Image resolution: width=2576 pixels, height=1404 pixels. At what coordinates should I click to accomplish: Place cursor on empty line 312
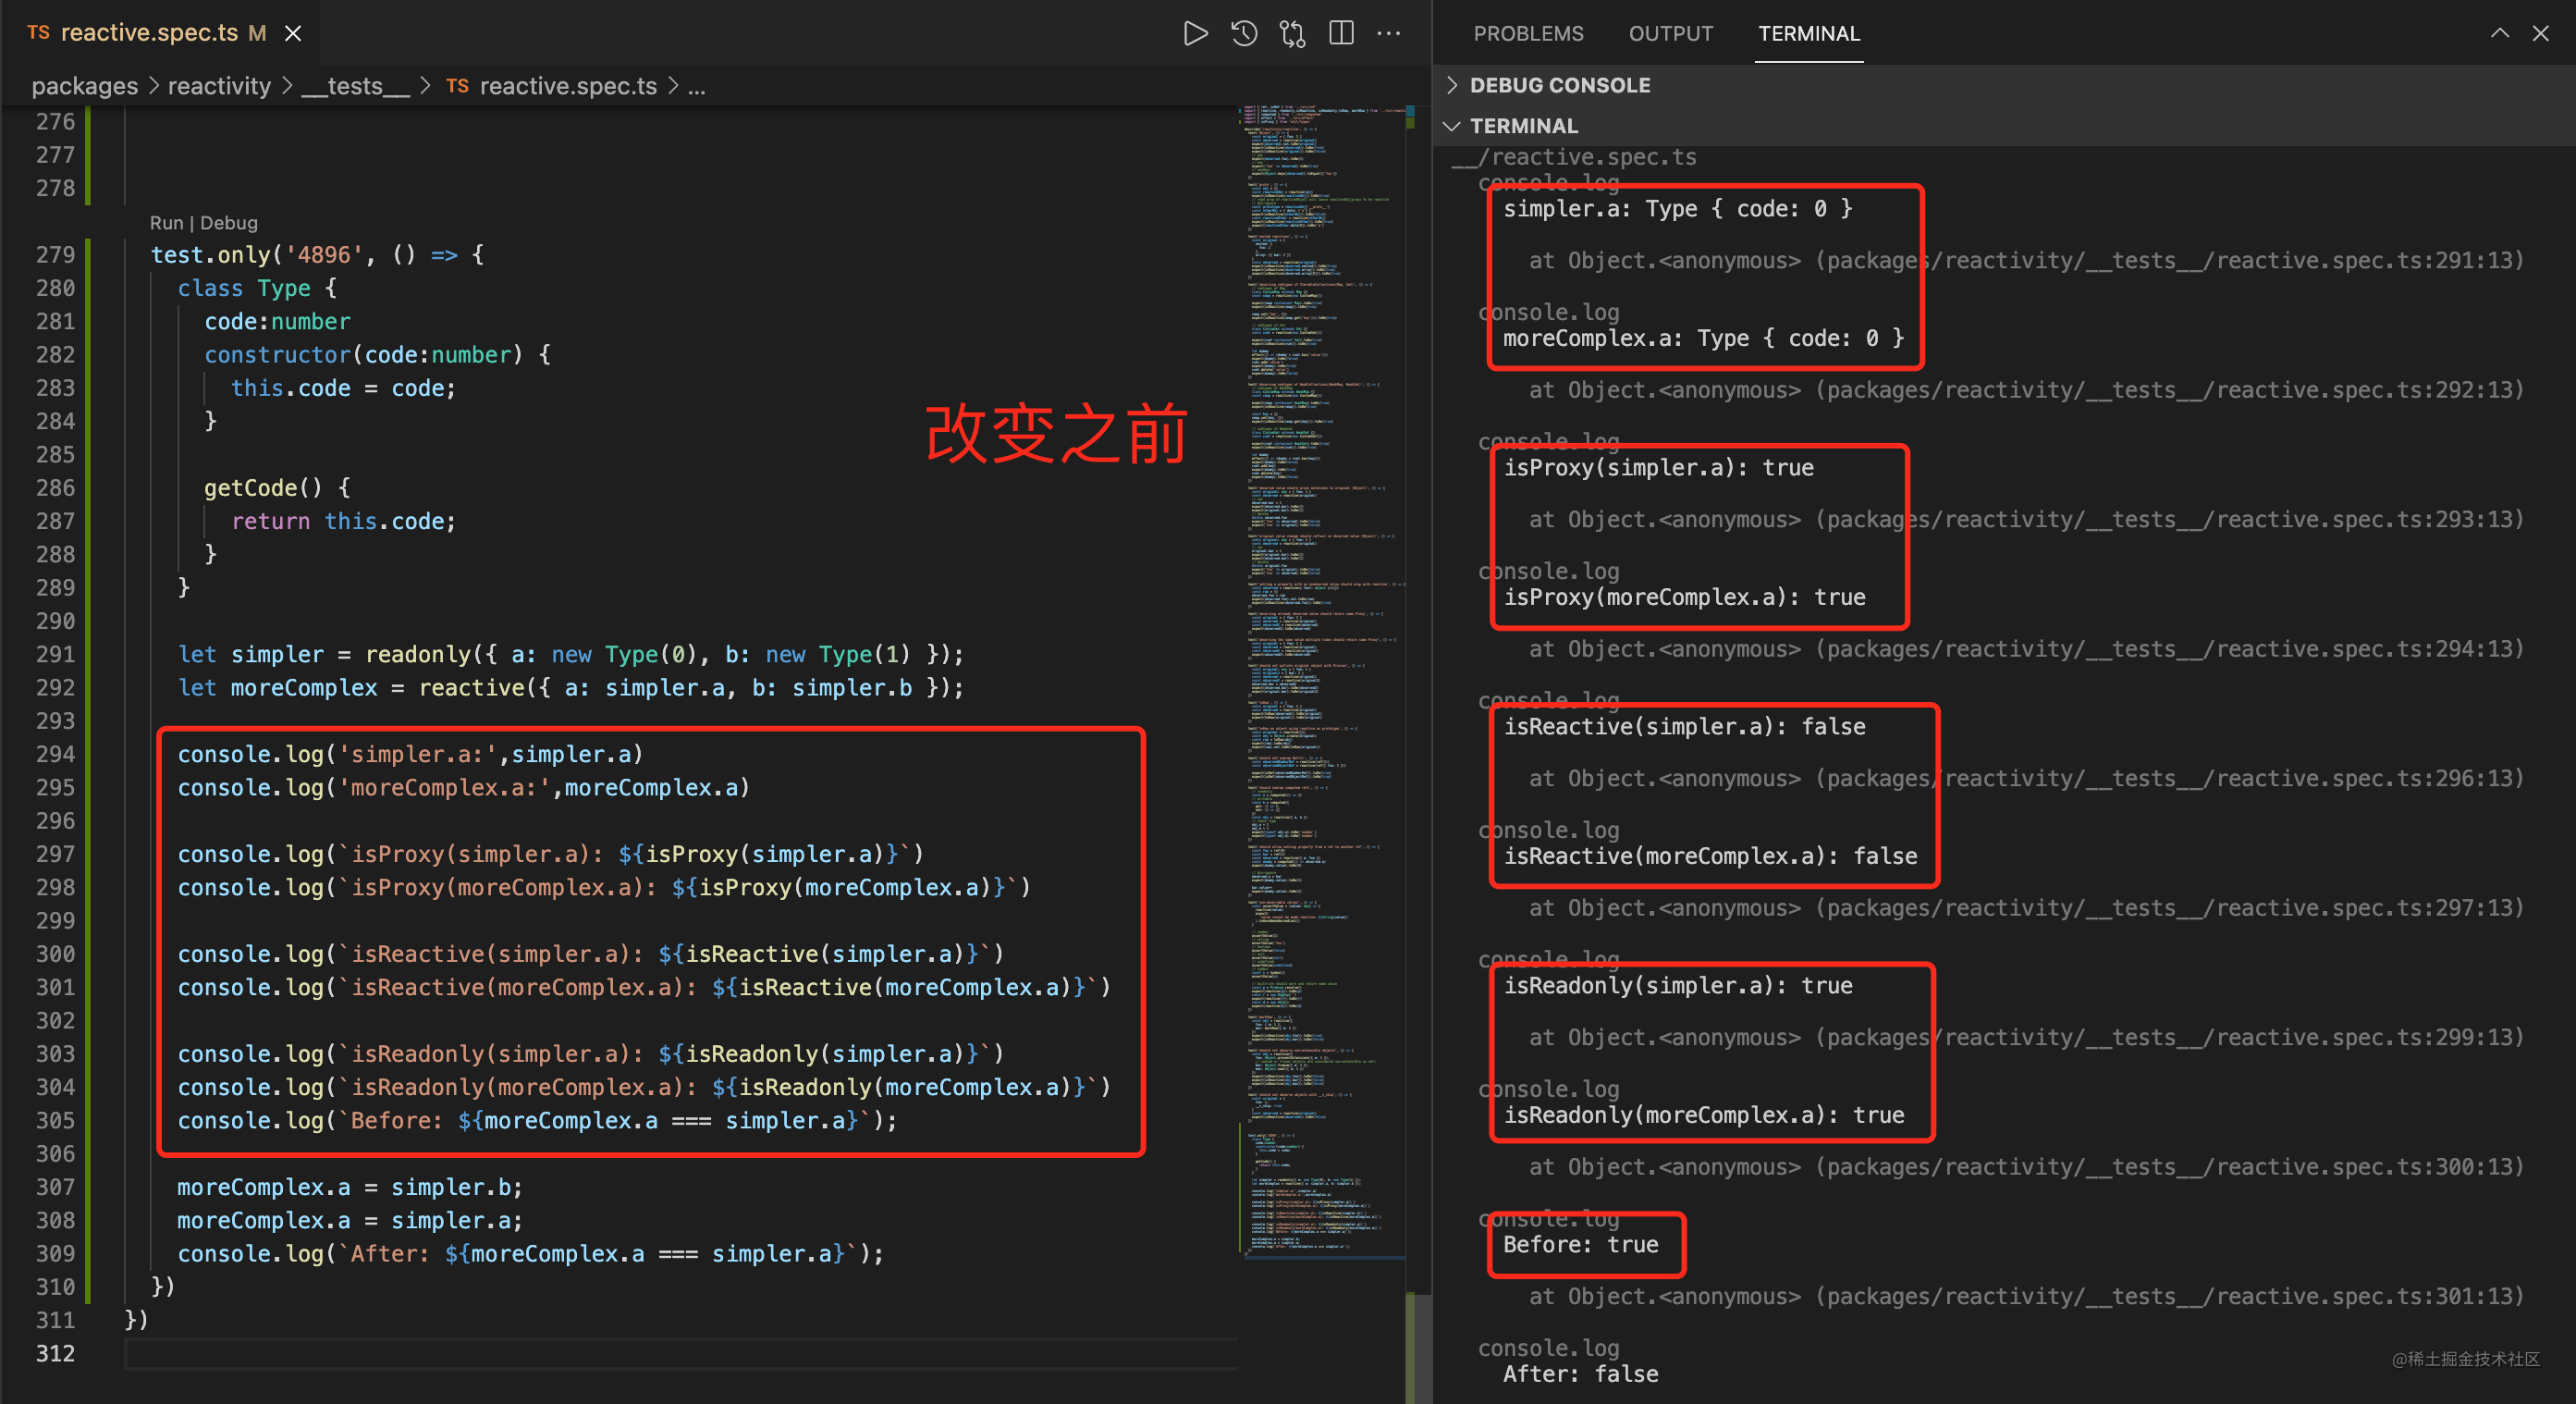(680, 1353)
